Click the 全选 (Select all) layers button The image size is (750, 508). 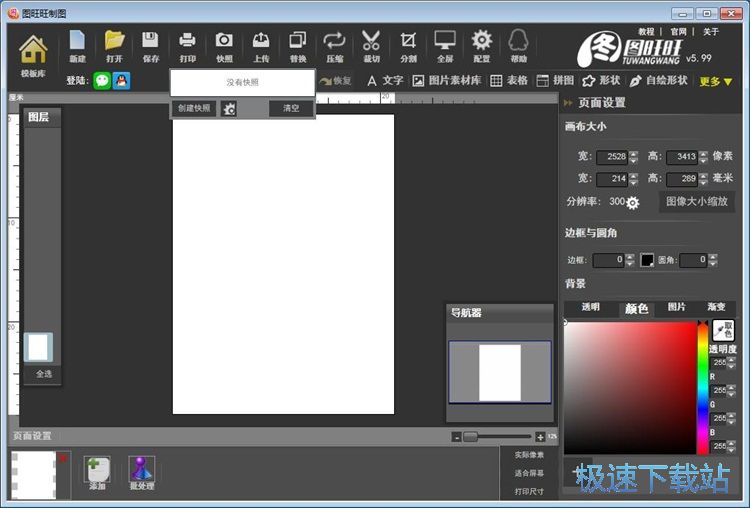[44, 374]
